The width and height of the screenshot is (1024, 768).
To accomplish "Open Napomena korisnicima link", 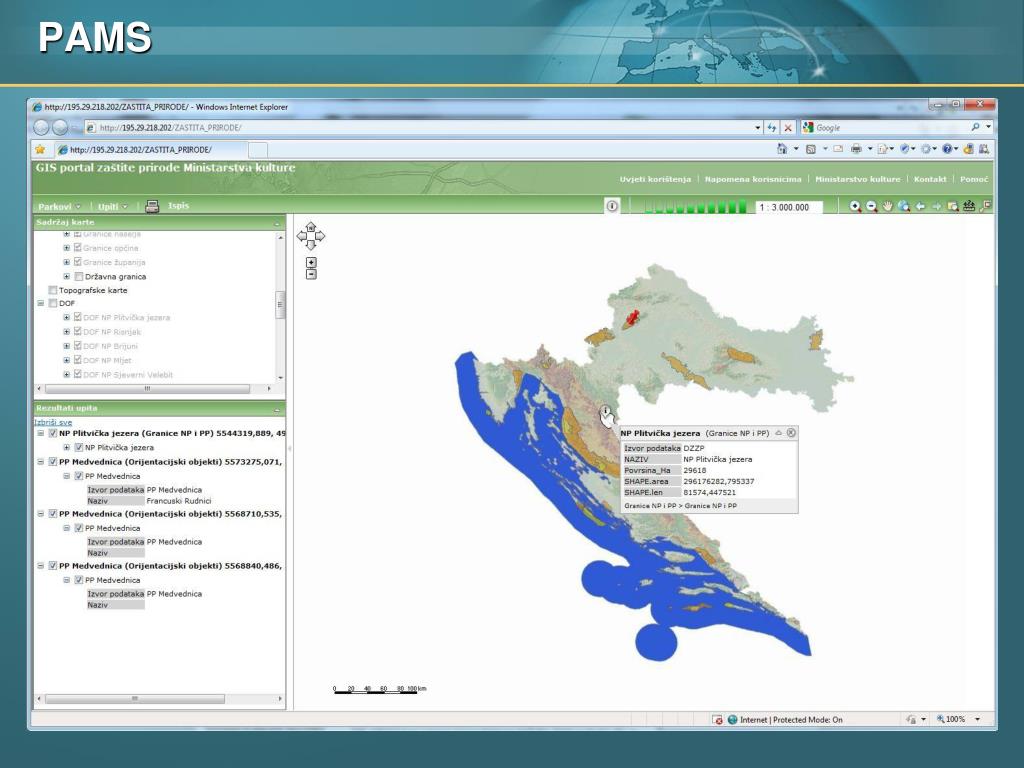I will (x=753, y=179).
